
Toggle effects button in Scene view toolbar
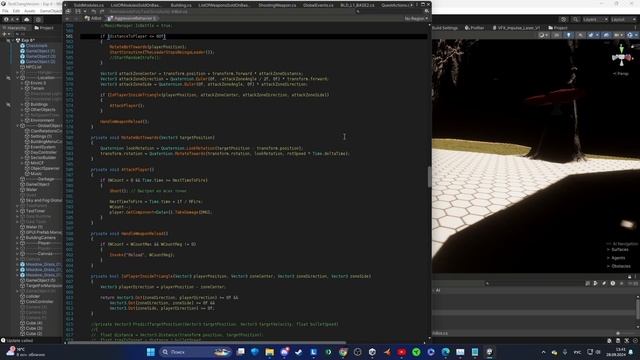[x=592, y=35]
